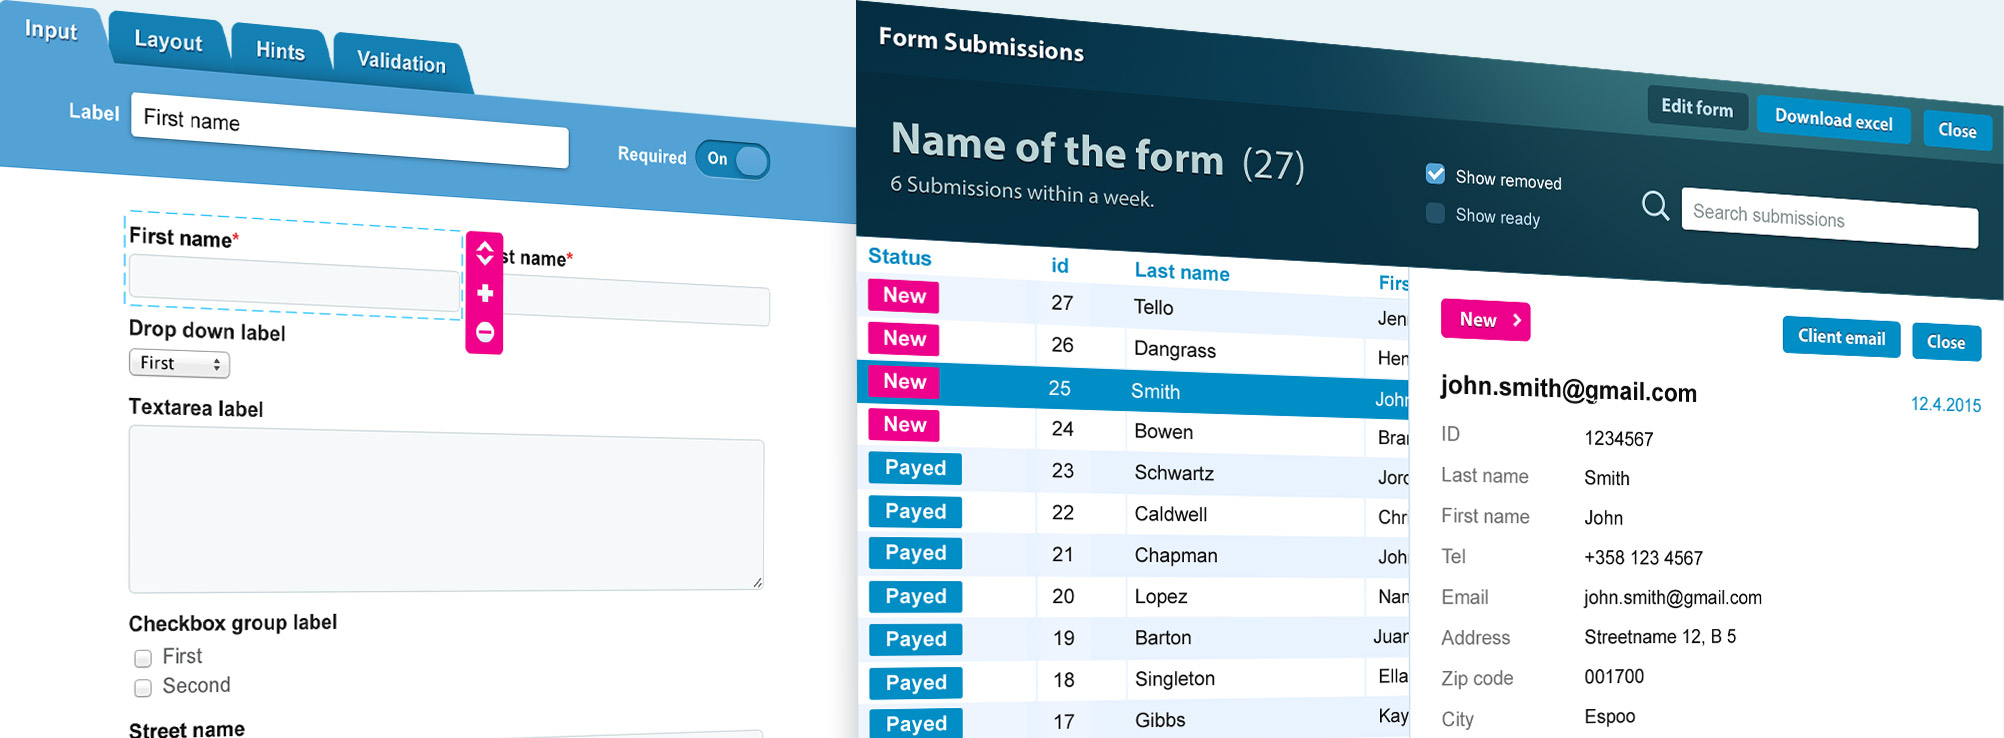Click the Street name field label

(x=187, y=729)
